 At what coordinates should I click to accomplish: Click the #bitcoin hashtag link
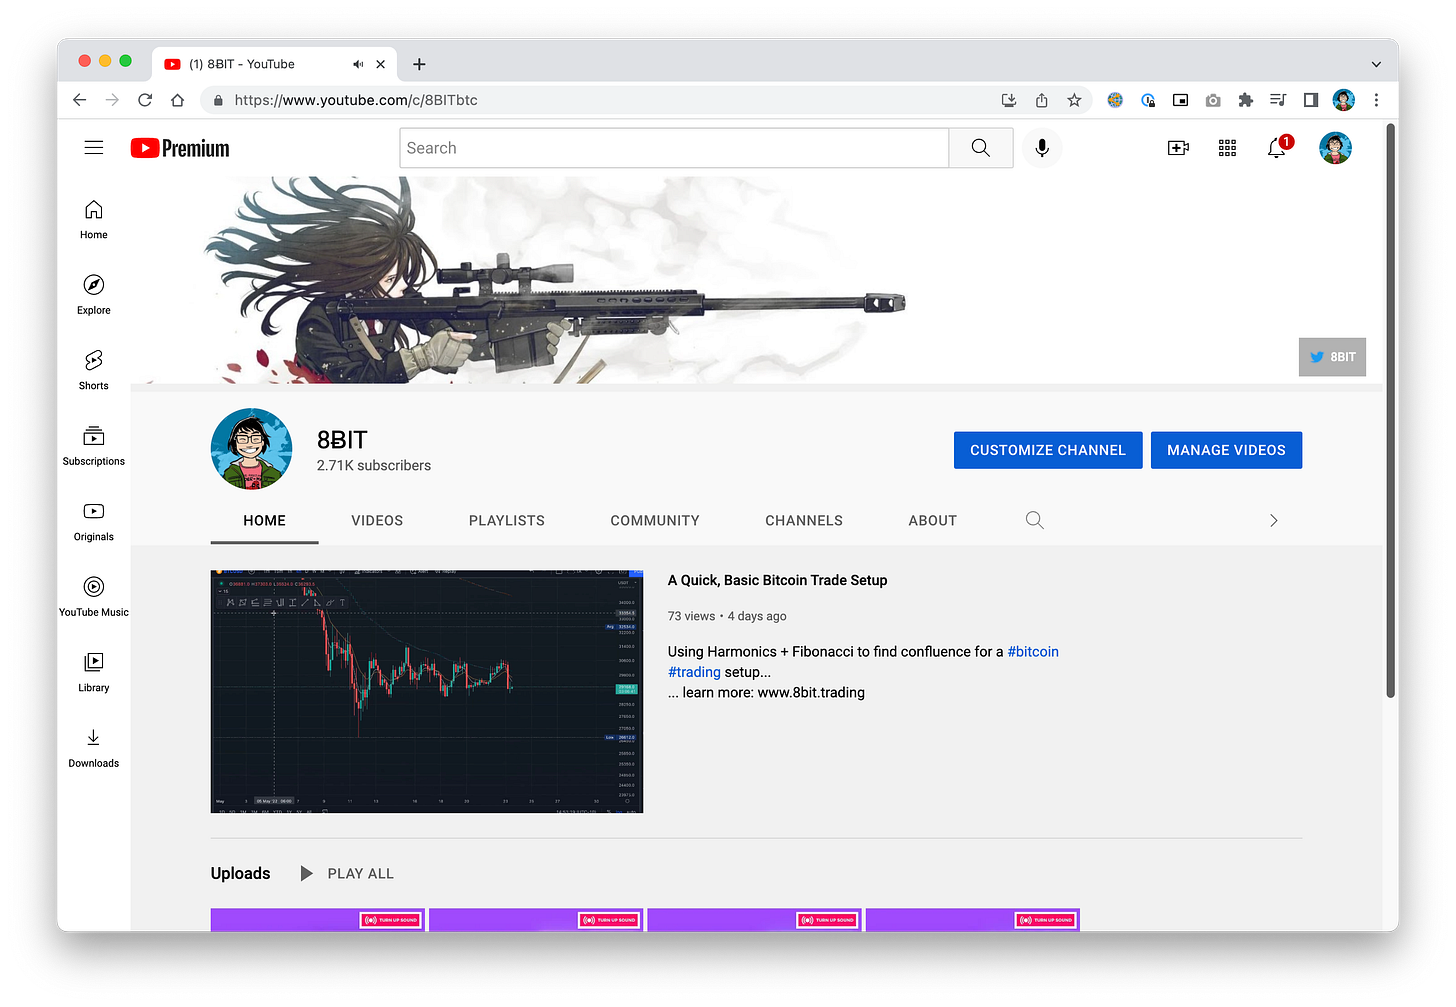(x=1033, y=651)
